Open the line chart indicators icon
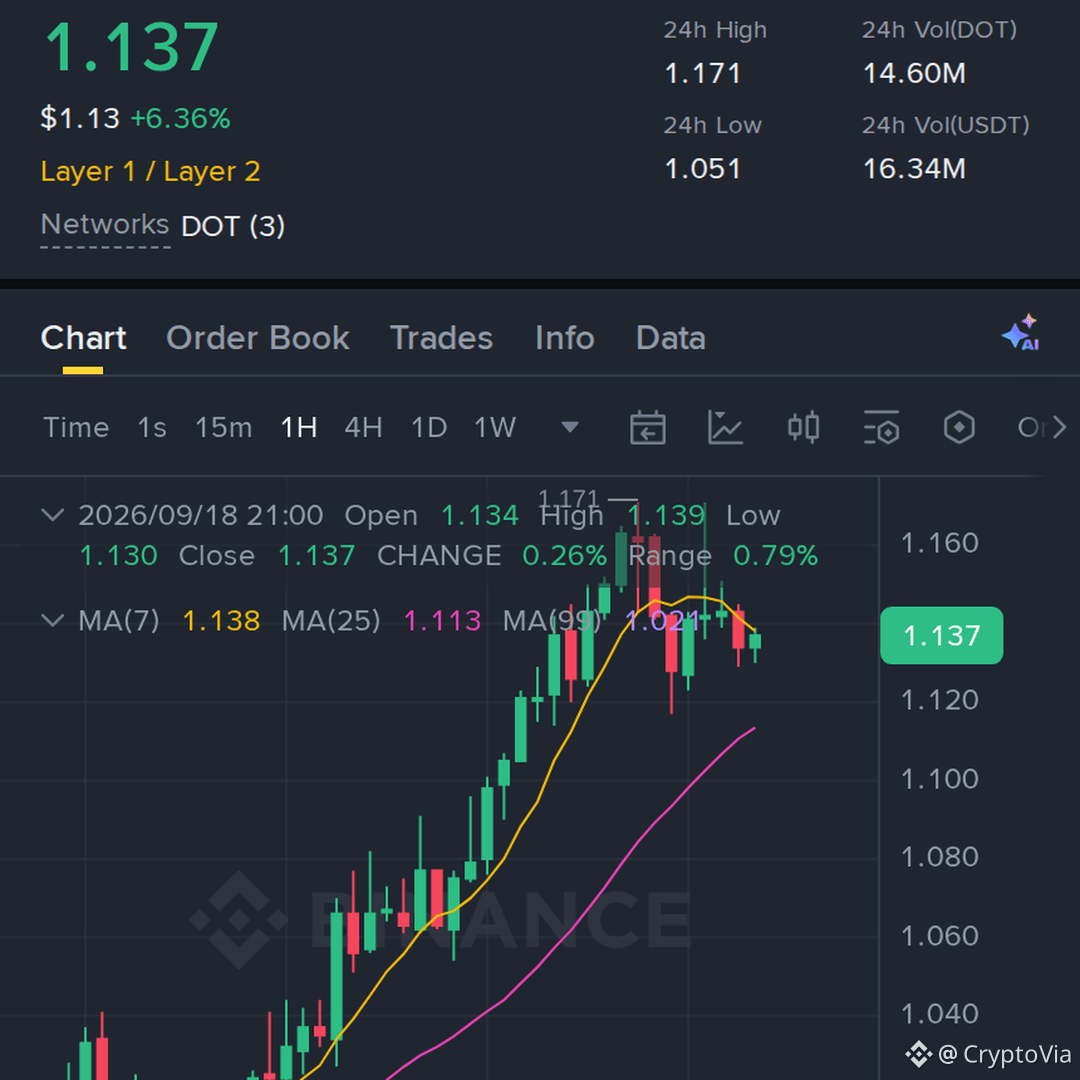The image size is (1080, 1080). coord(725,428)
